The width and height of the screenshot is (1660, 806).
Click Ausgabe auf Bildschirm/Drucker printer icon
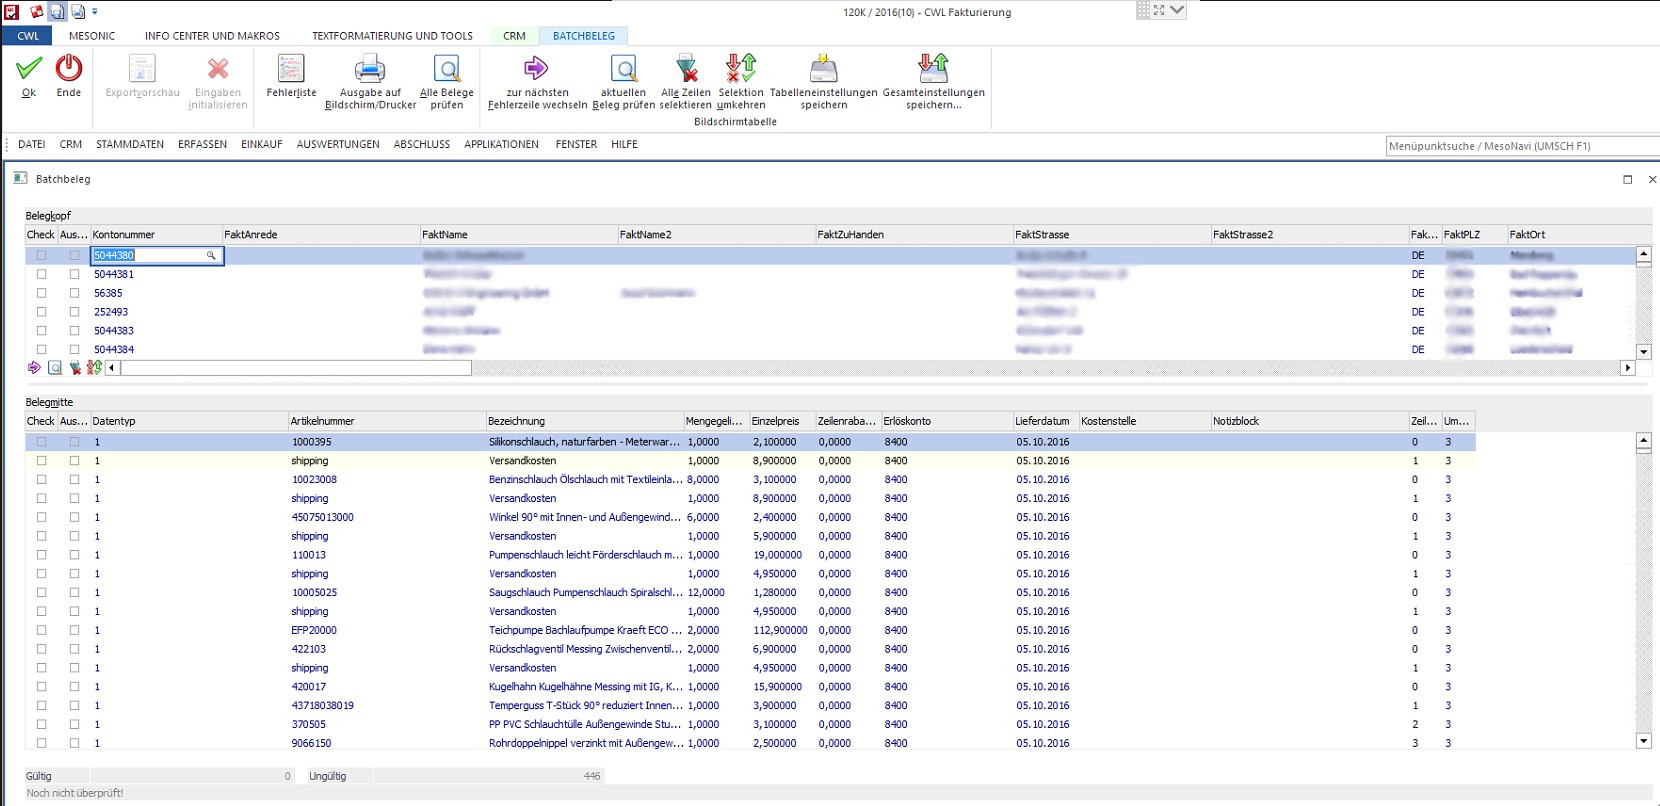coord(370,70)
